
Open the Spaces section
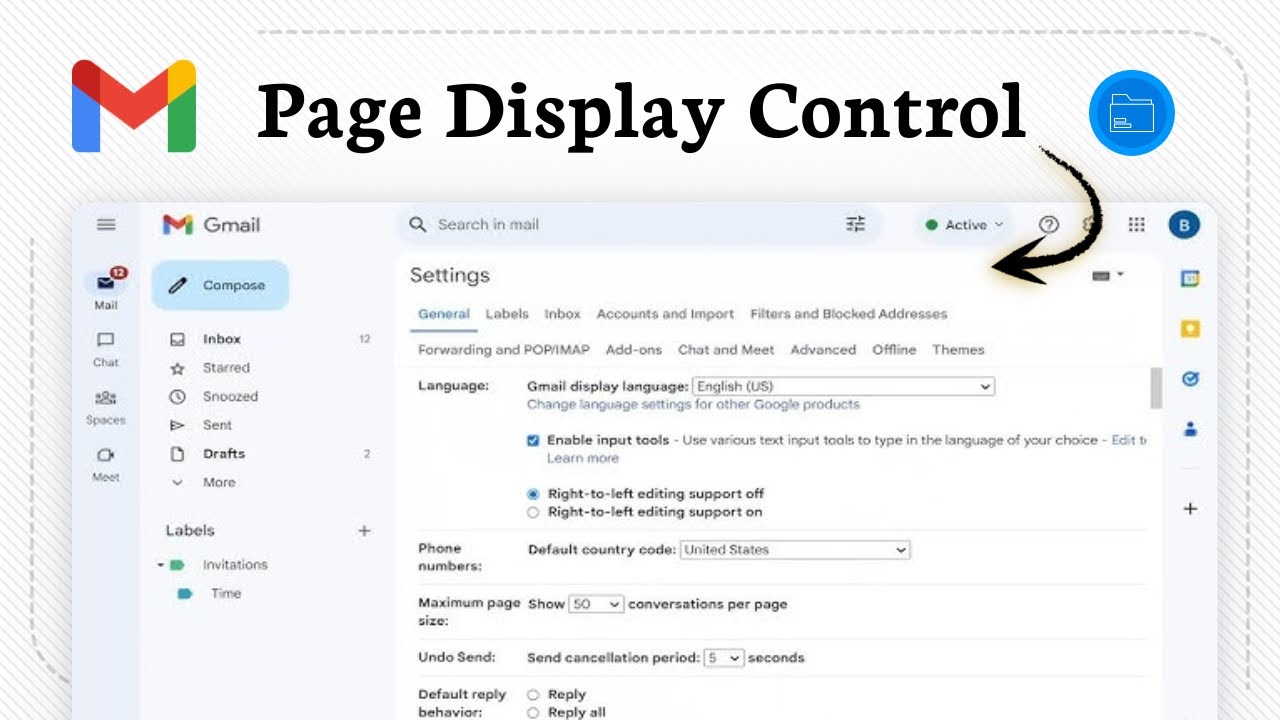(x=106, y=407)
